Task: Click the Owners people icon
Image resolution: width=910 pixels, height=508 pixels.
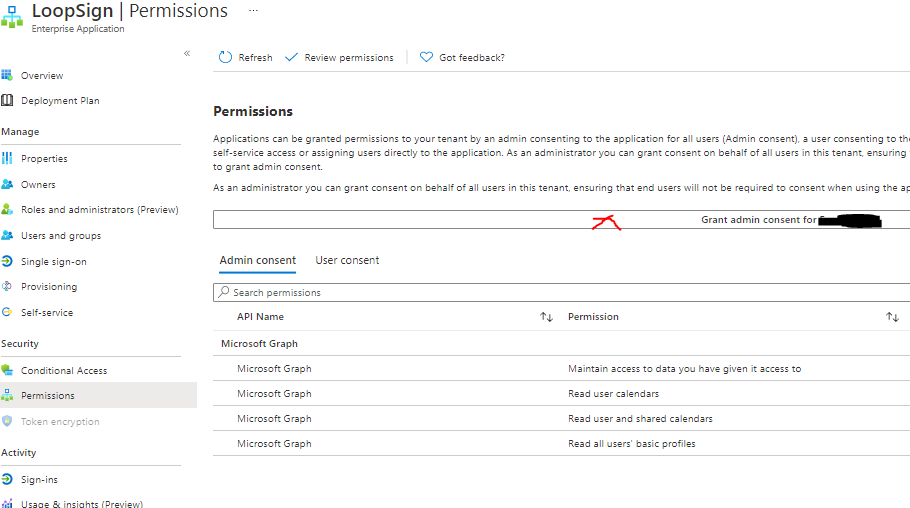Action: (x=7, y=184)
